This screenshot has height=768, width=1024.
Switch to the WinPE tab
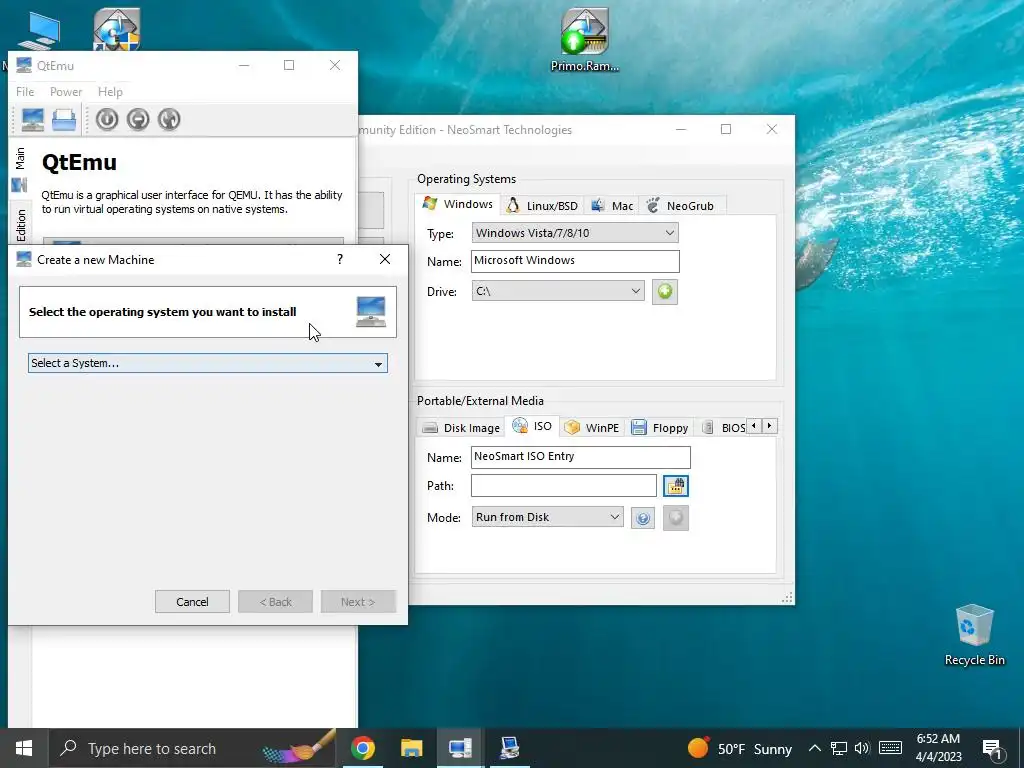click(x=592, y=428)
